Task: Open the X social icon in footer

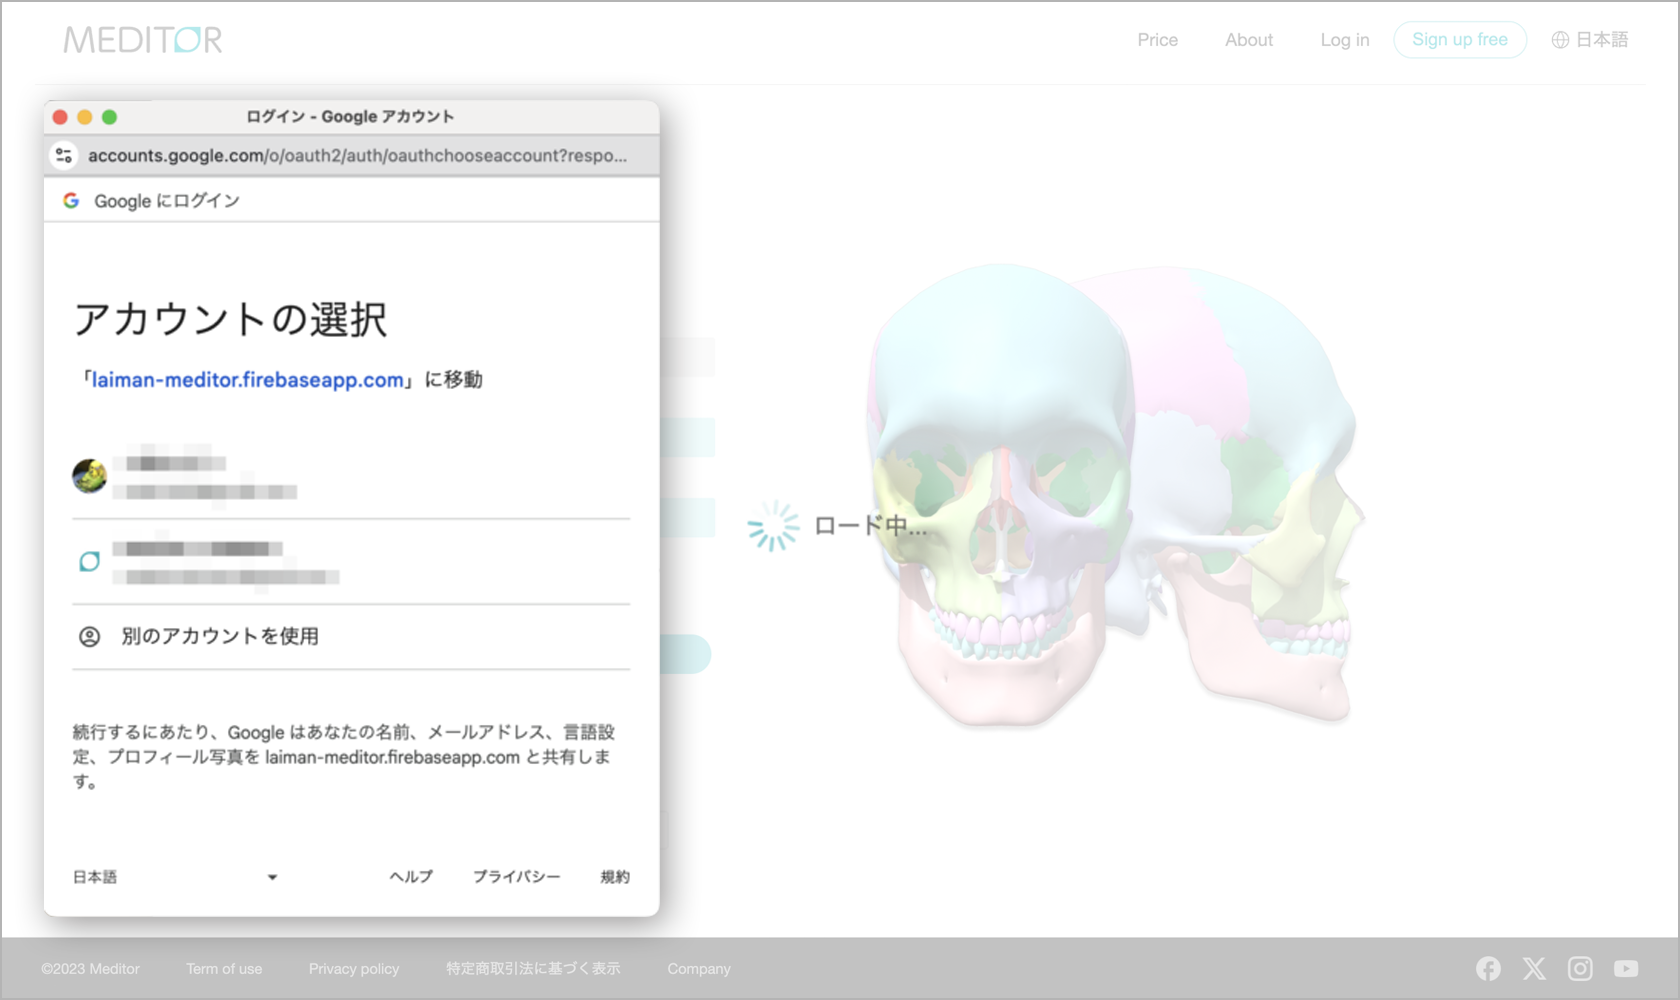Action: [1534, 968]
